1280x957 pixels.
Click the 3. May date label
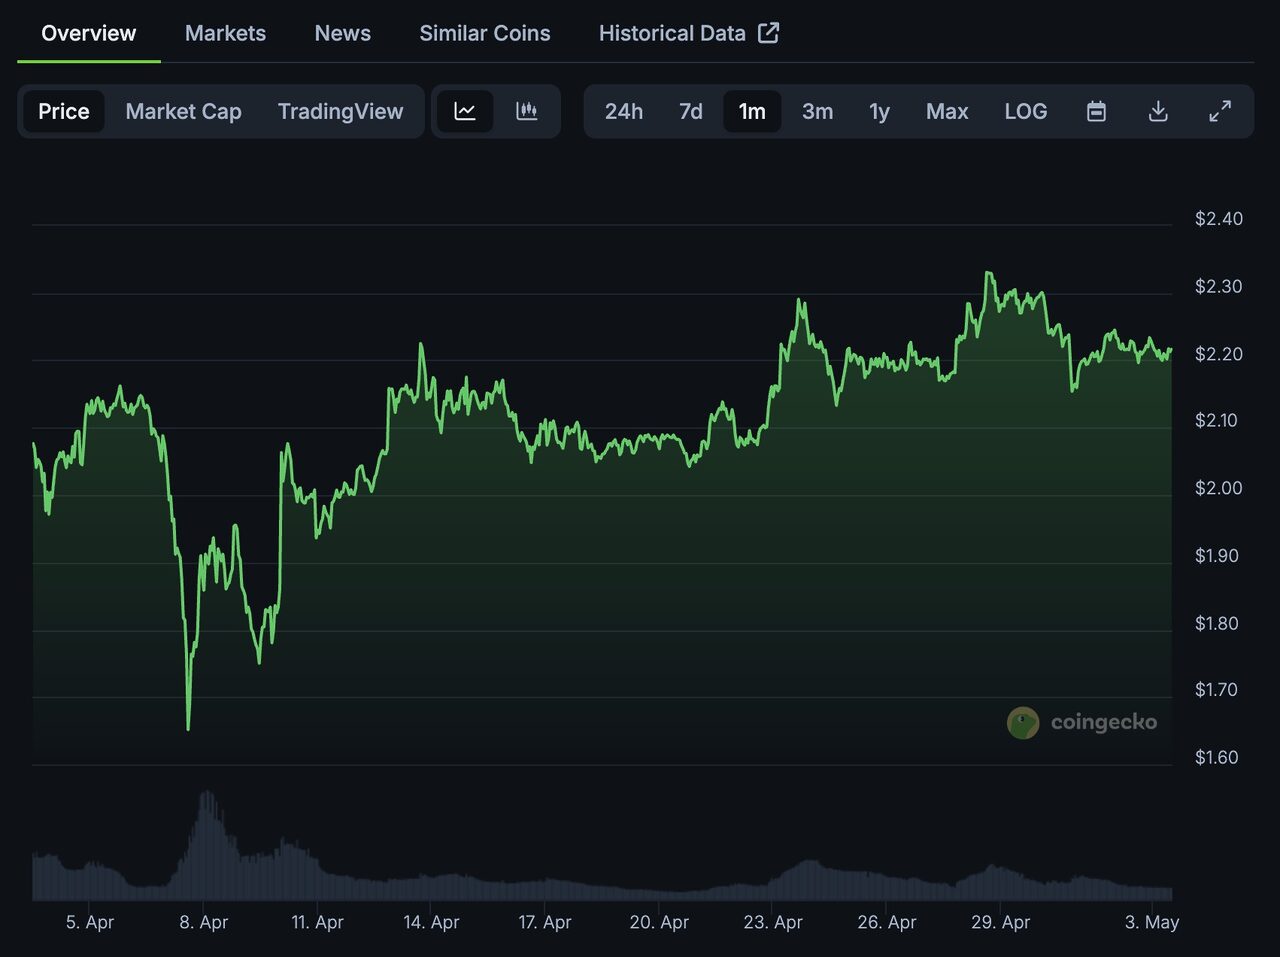click(x=1152, y=922)
